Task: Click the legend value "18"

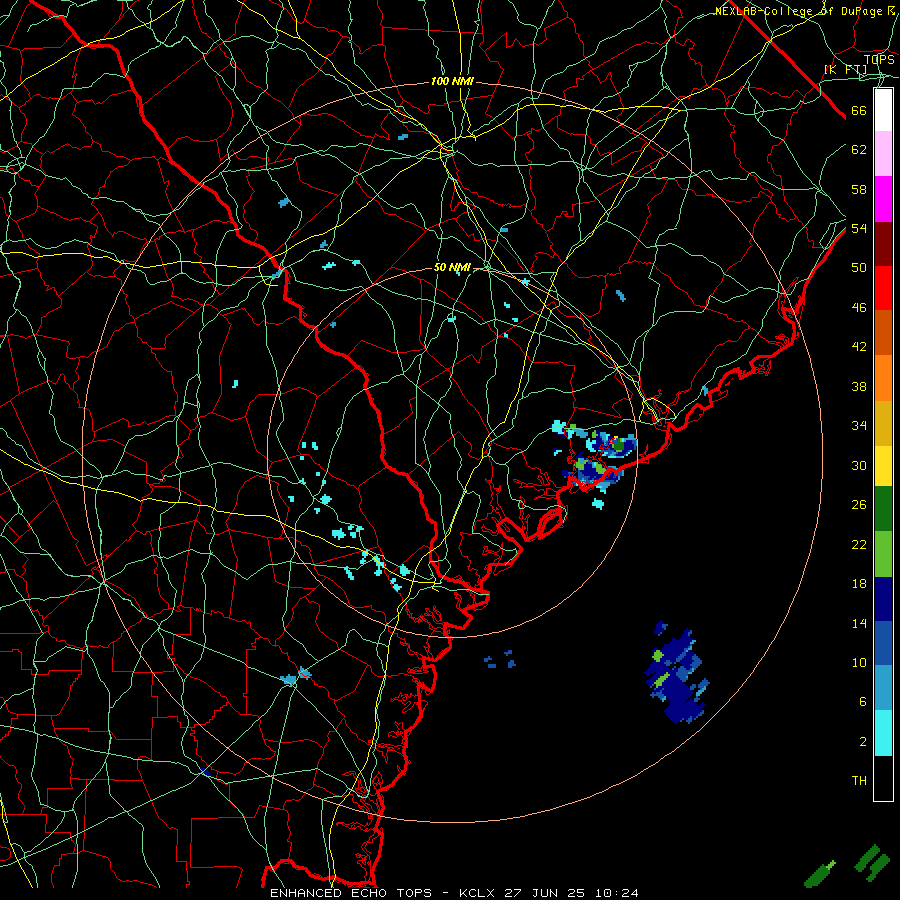Action: point(859,584)
